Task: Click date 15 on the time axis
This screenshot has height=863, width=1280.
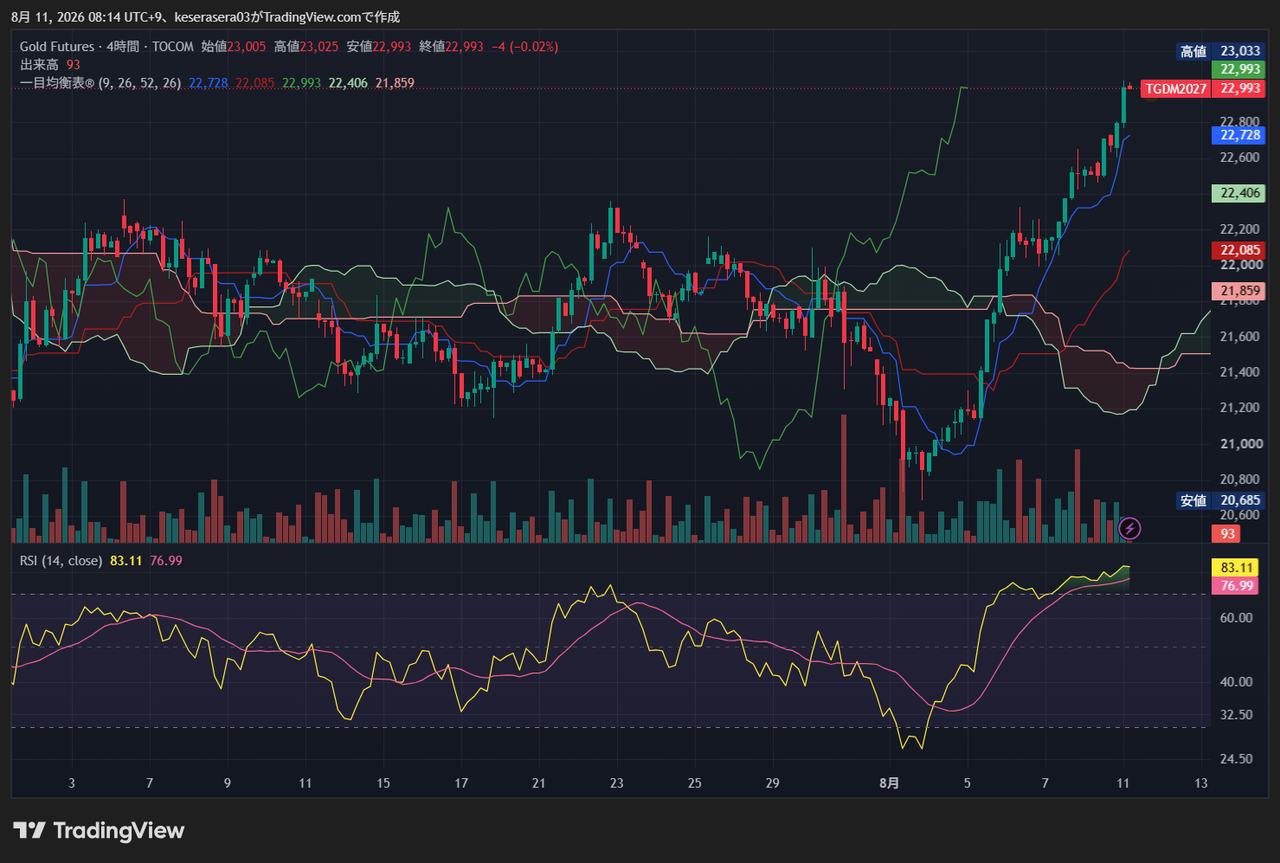Action: [x=383, y=784]
